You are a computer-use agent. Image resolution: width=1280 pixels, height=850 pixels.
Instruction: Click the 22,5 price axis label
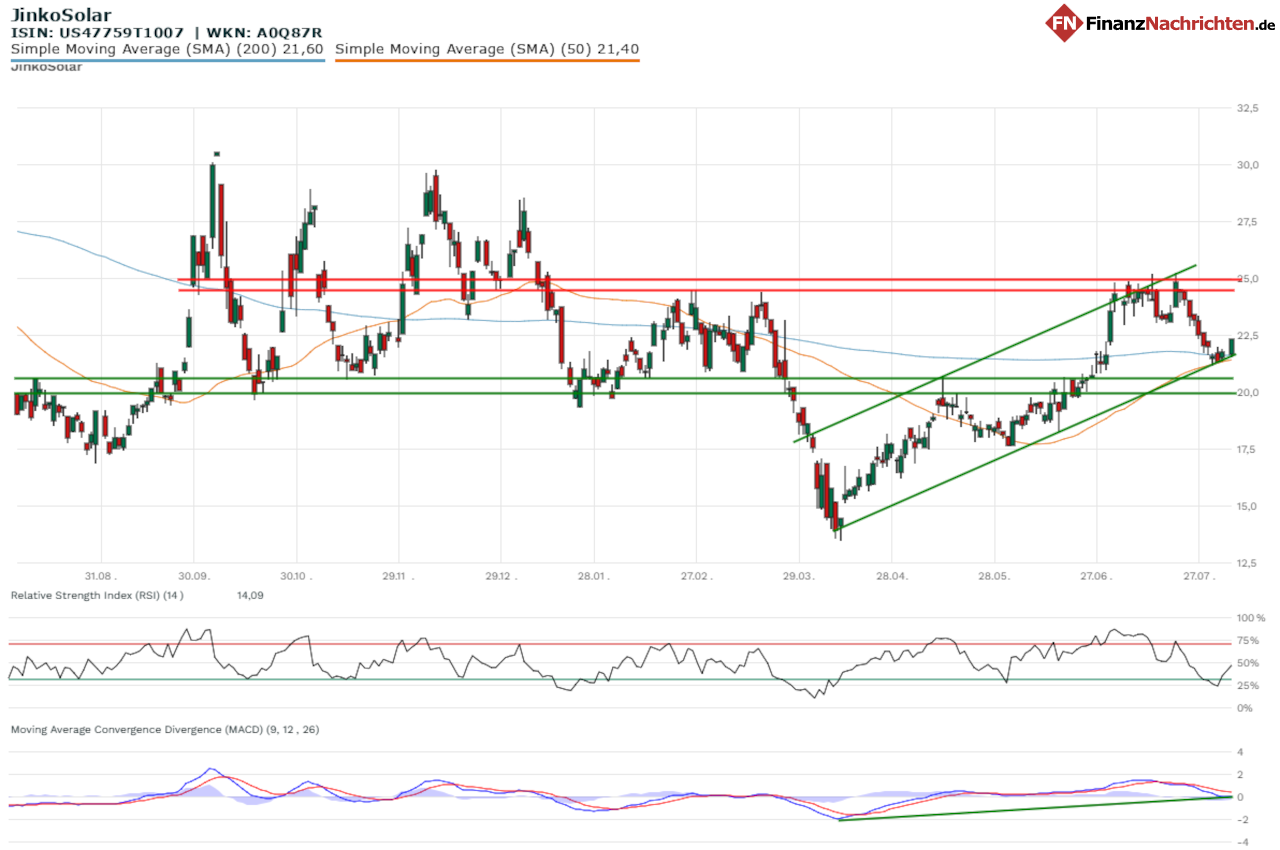point(1249,335)
